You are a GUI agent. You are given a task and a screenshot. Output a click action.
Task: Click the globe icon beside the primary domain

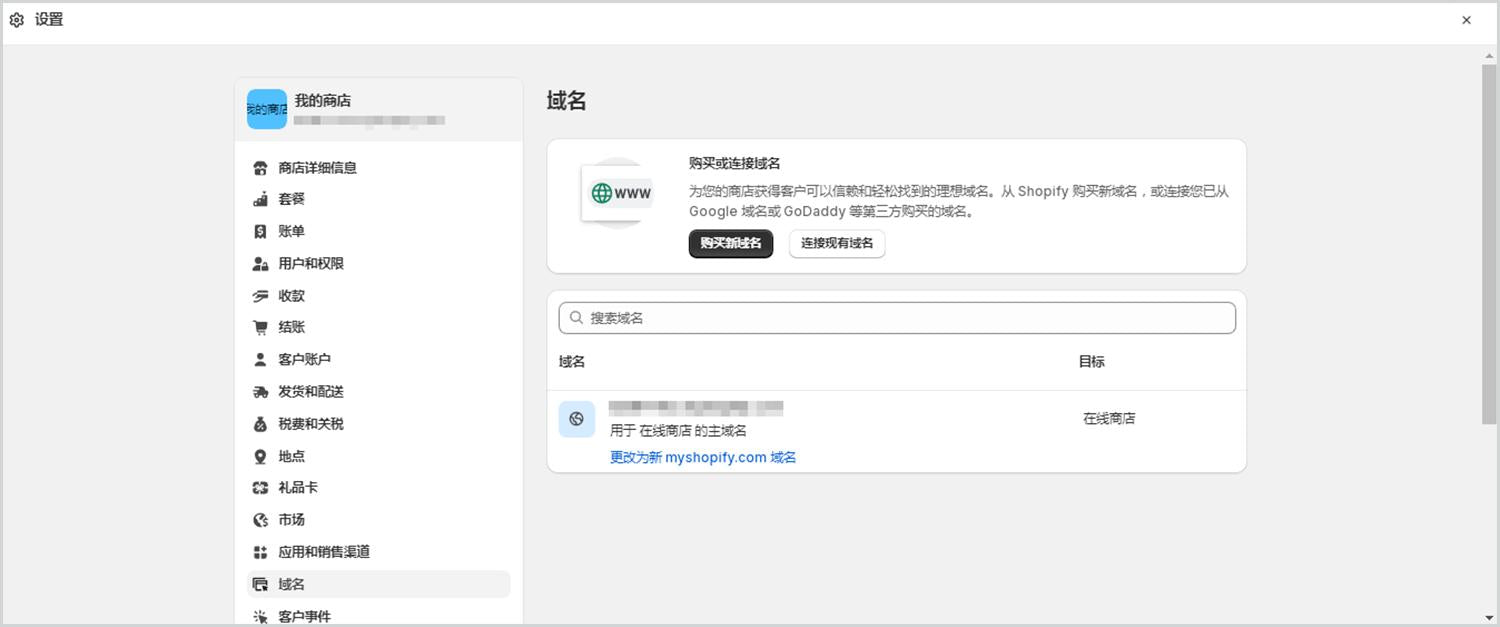pos(577,419)
